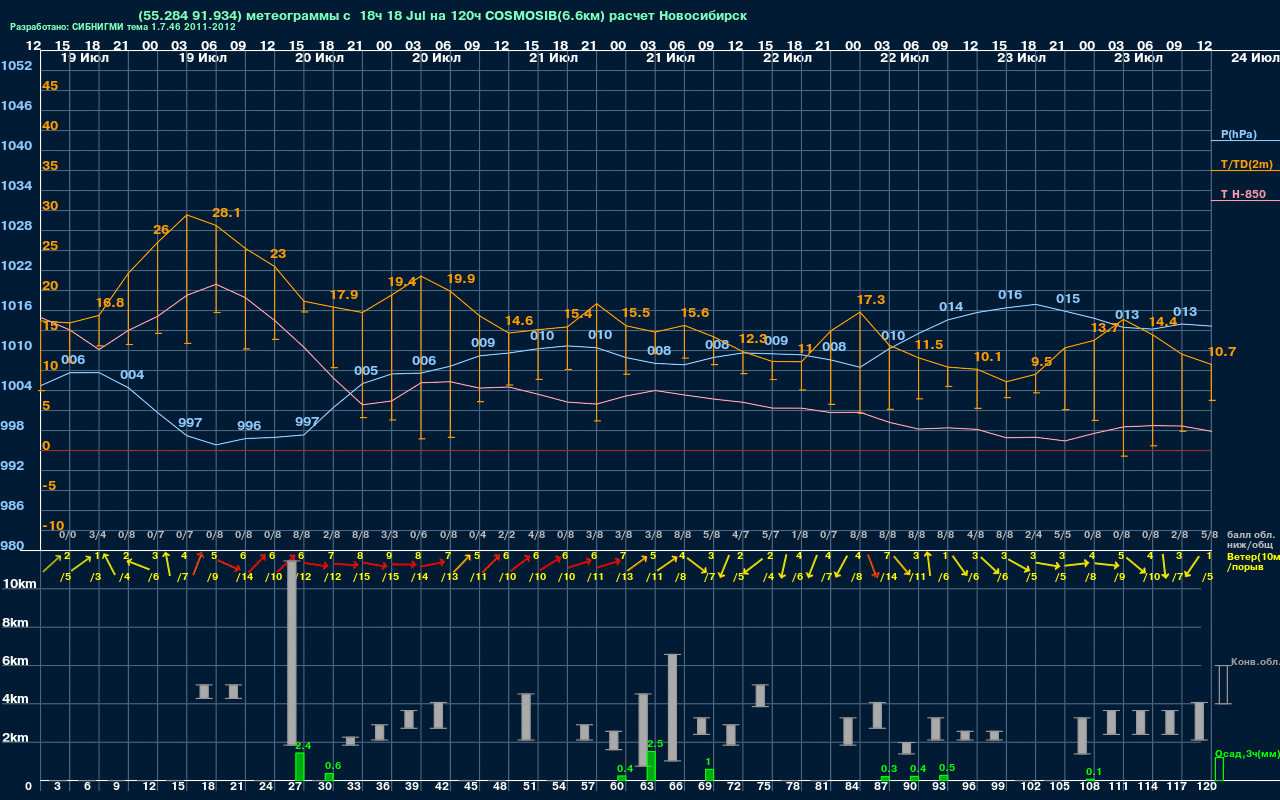Click the temperature label 10.1
Screen dimensions: 1280x800
click(987, 357)
